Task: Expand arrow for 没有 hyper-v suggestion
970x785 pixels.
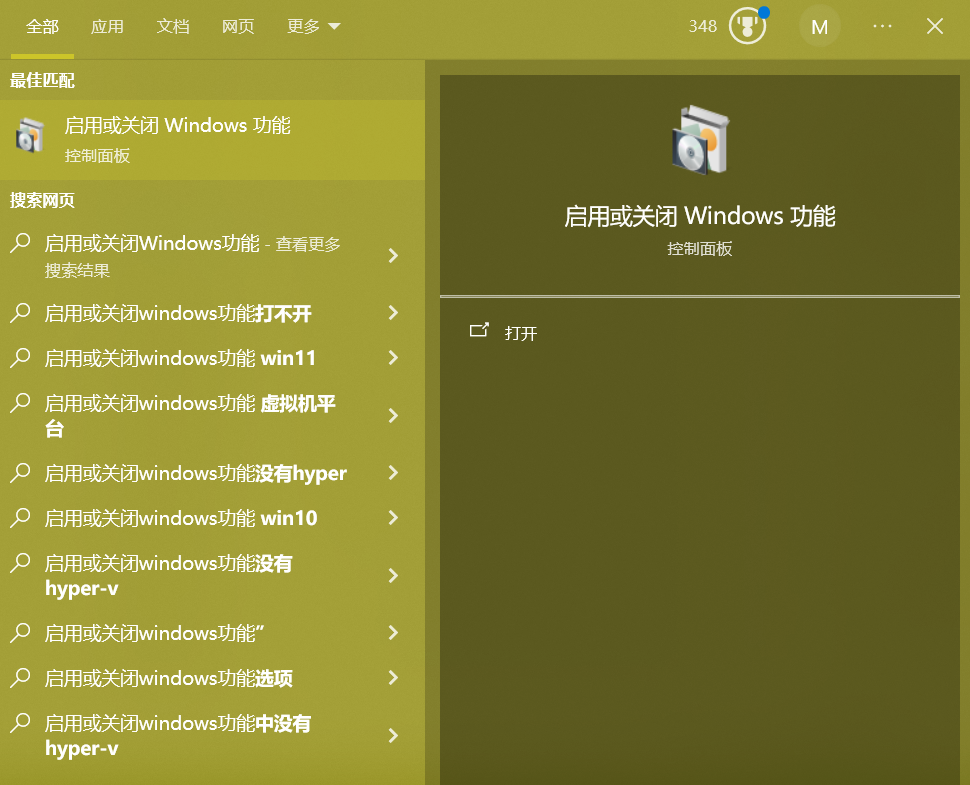Action: tap(393, 575)
